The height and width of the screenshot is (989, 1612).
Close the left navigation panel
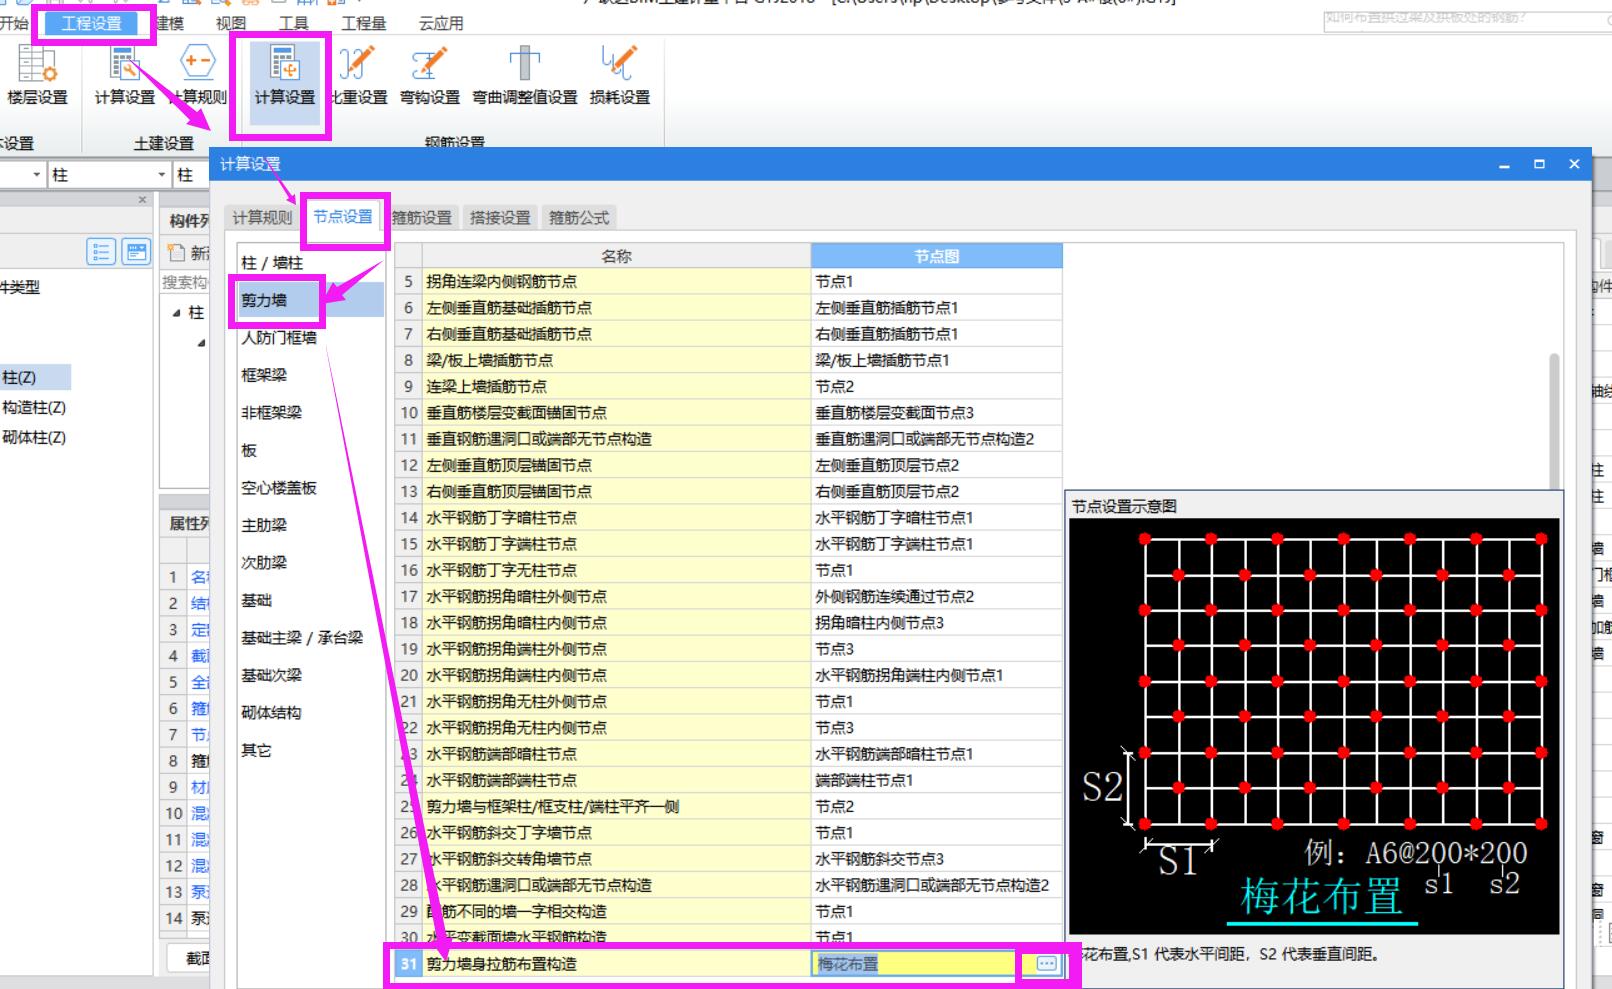[x=142, y=200]
